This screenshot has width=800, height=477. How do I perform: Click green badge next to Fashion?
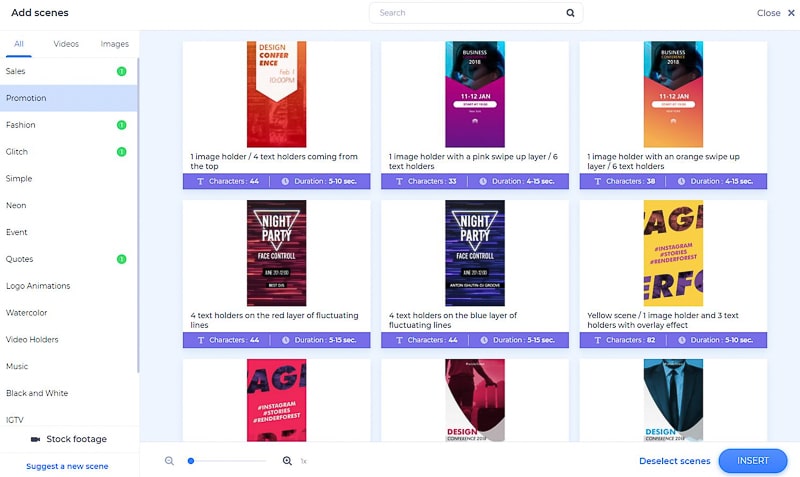121,125
